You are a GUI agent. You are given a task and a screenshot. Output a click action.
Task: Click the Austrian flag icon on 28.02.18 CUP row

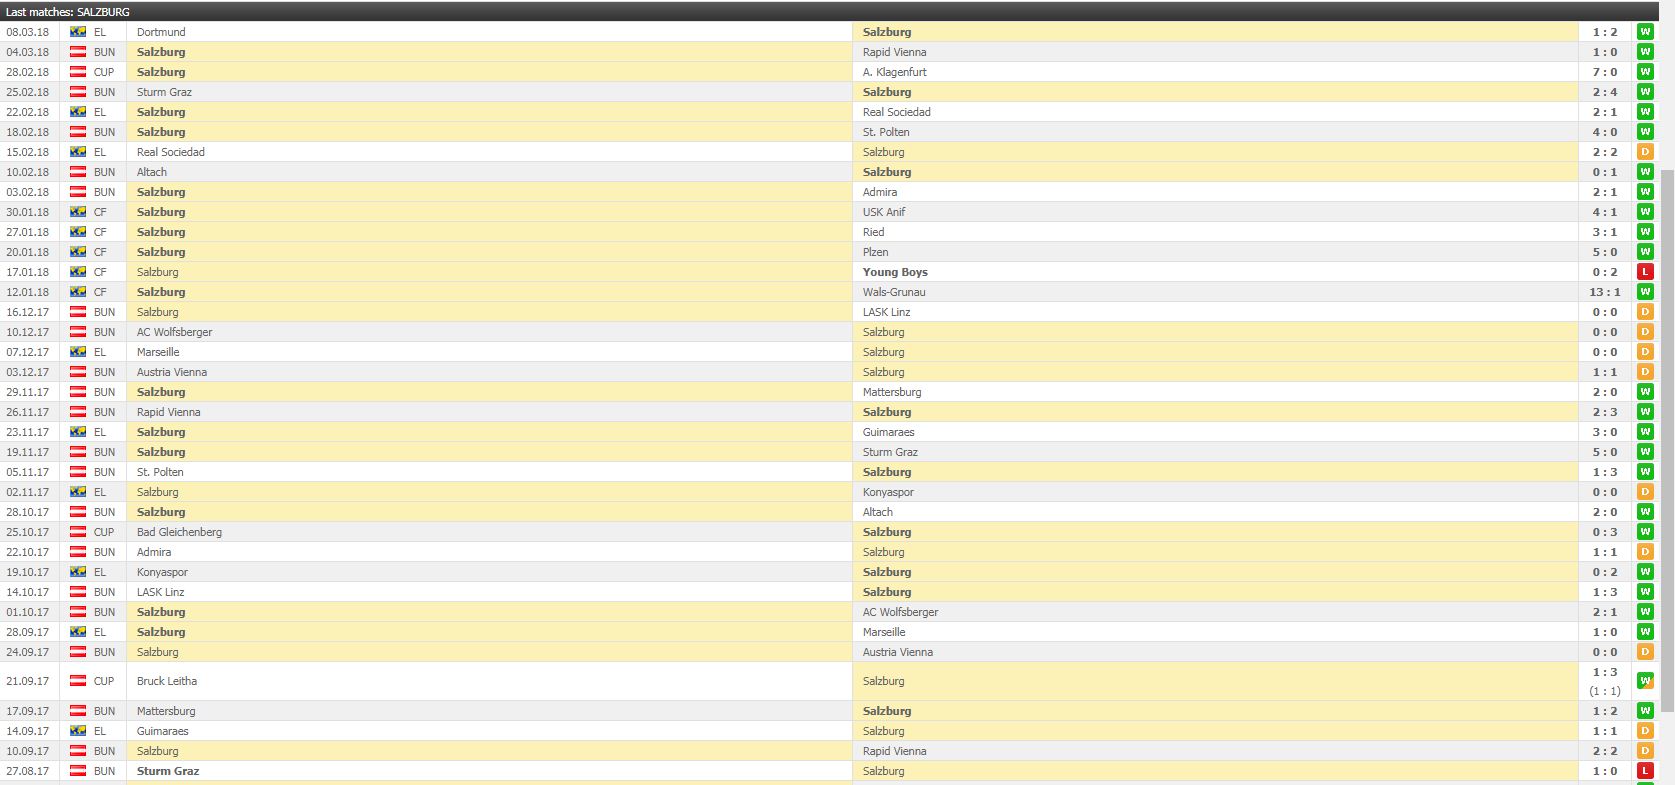(77, 72)
